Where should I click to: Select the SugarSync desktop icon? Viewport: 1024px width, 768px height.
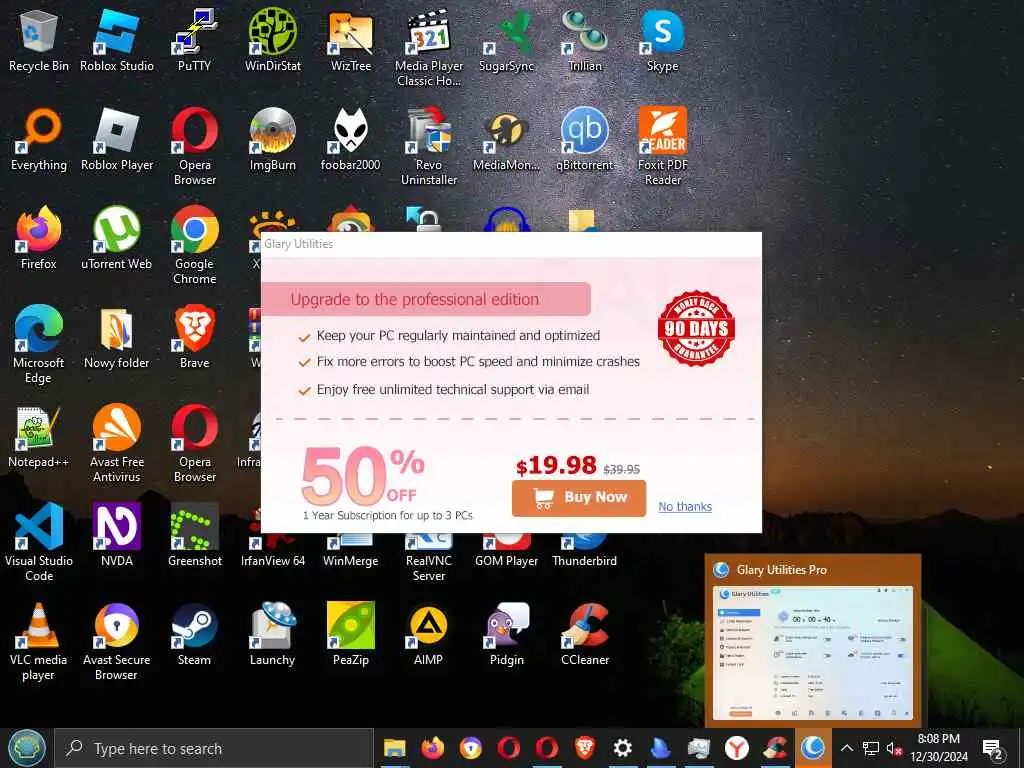click(507, 40)
